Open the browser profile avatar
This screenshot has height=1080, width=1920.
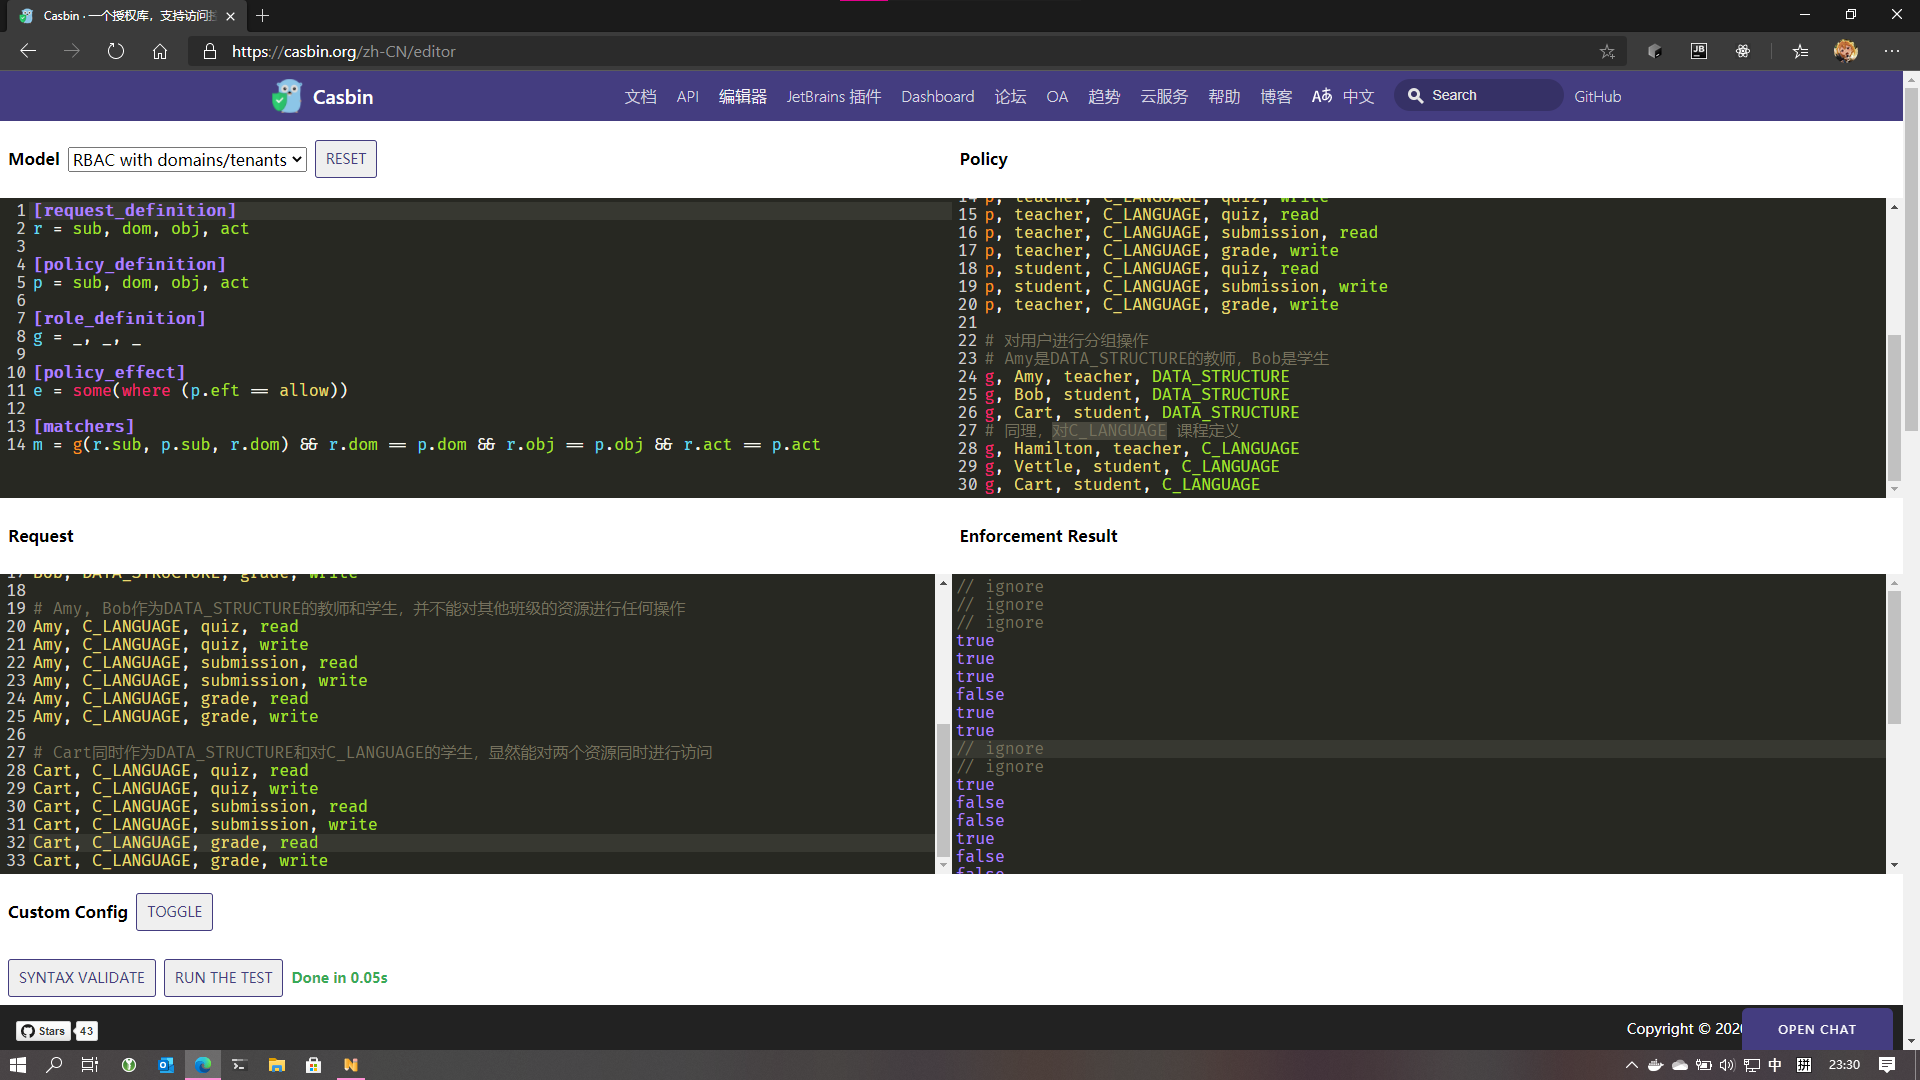[1846, 51]
